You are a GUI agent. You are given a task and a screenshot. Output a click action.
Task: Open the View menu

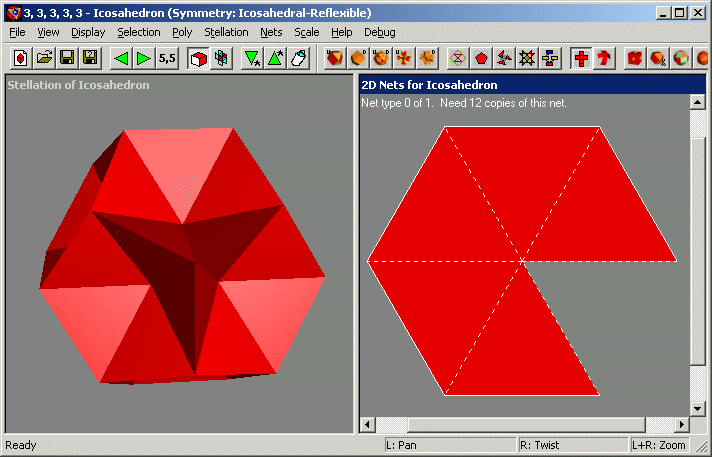(48, 32)
